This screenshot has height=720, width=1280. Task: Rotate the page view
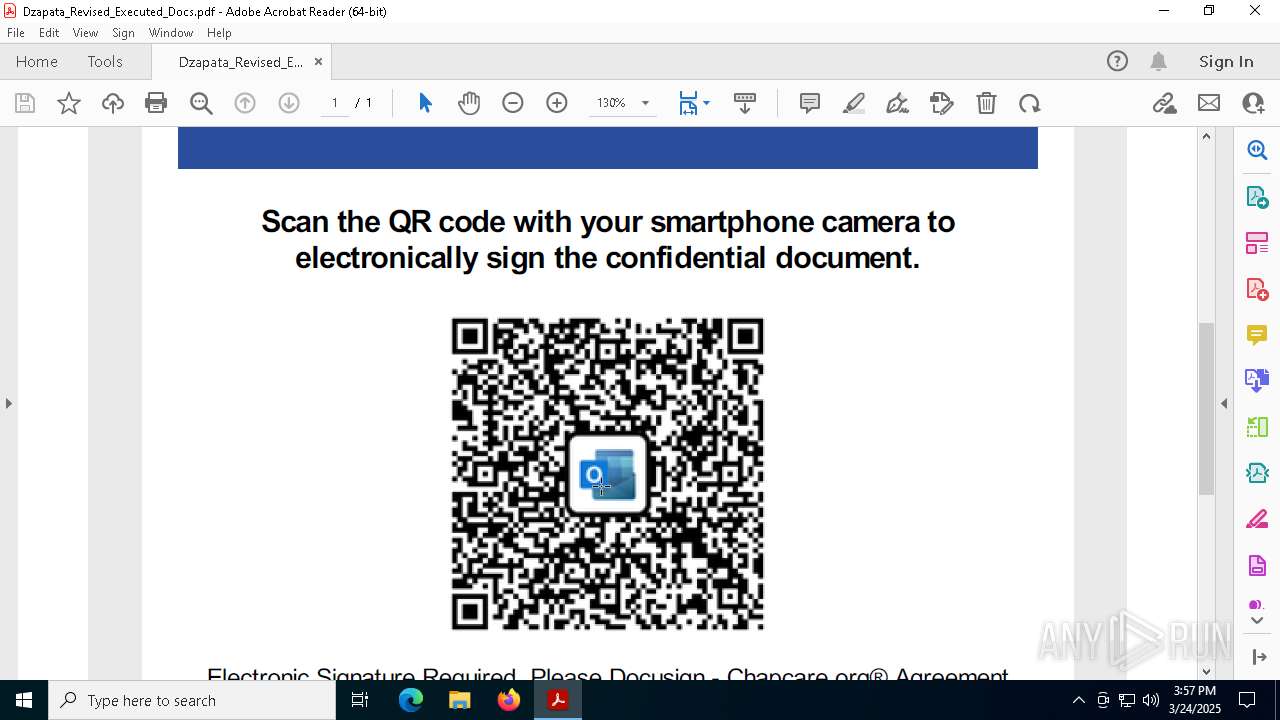tap(1030, 103)
